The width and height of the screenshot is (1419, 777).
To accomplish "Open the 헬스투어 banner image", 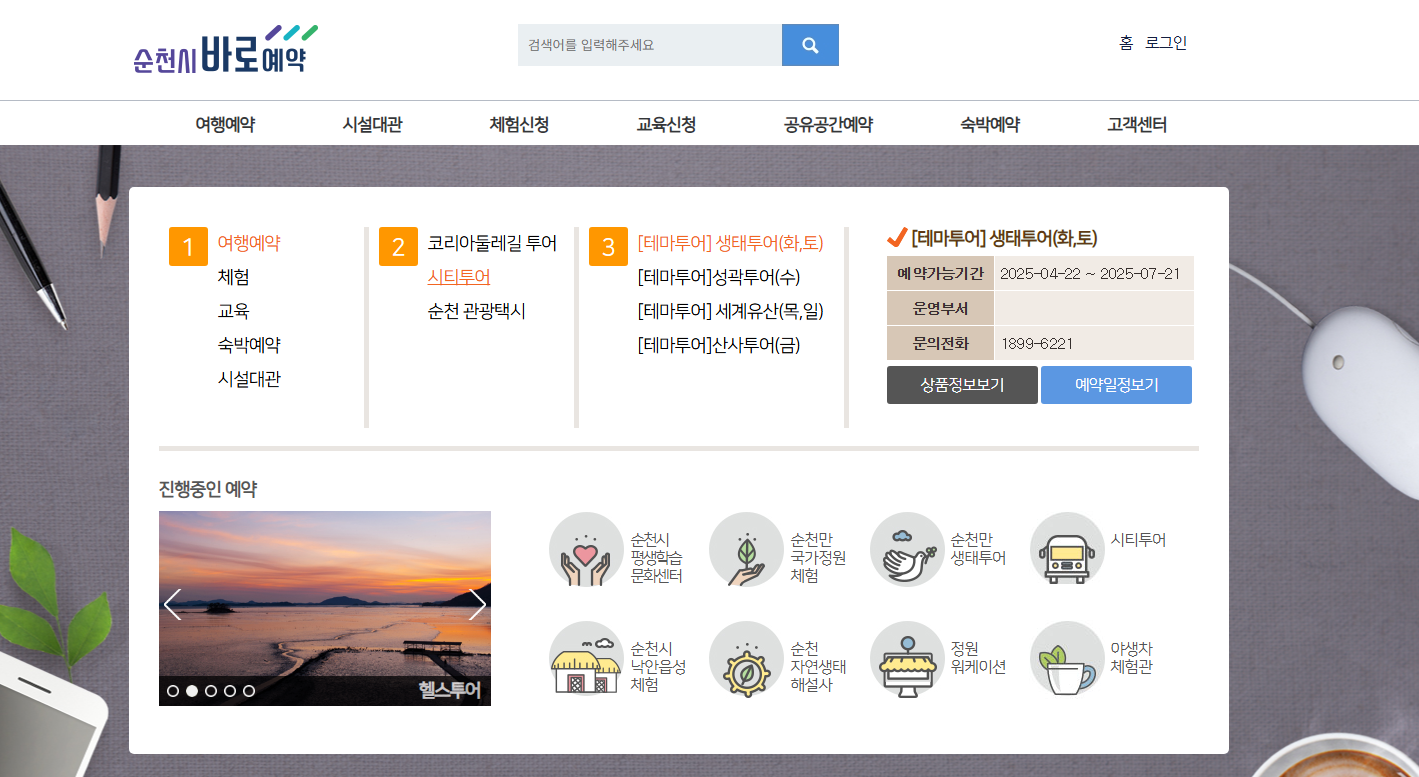I will coord(325,608).
